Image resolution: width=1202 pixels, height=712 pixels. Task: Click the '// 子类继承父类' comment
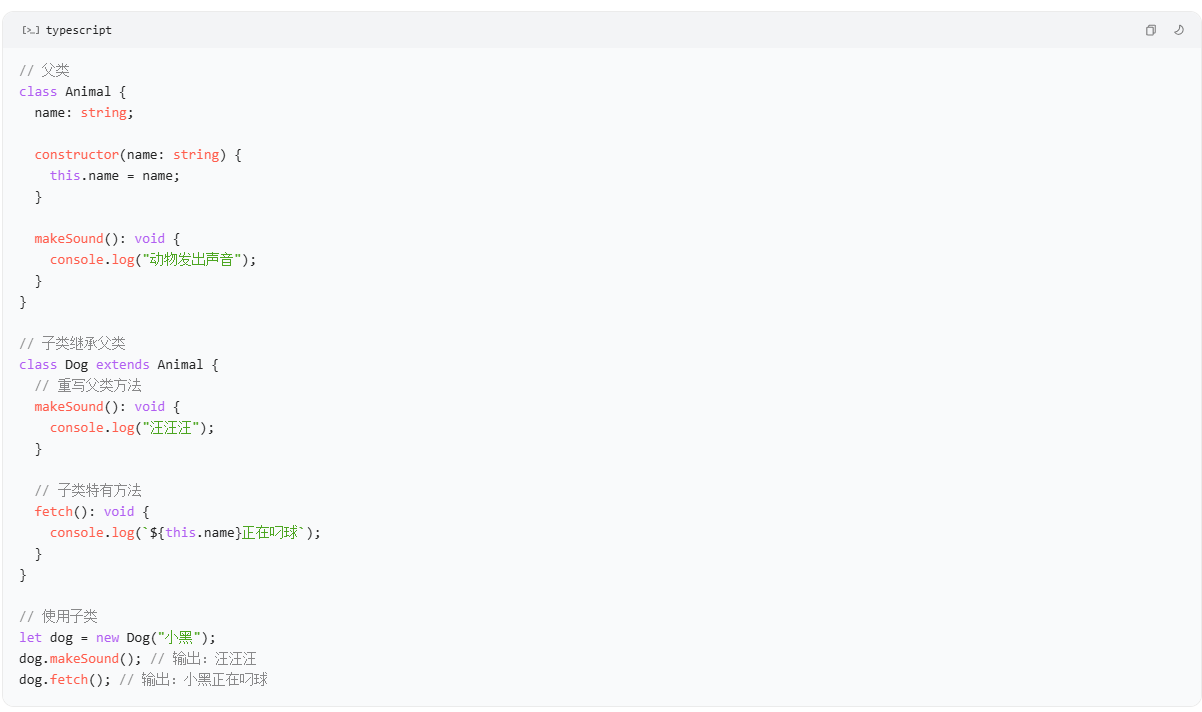[72, 343]
